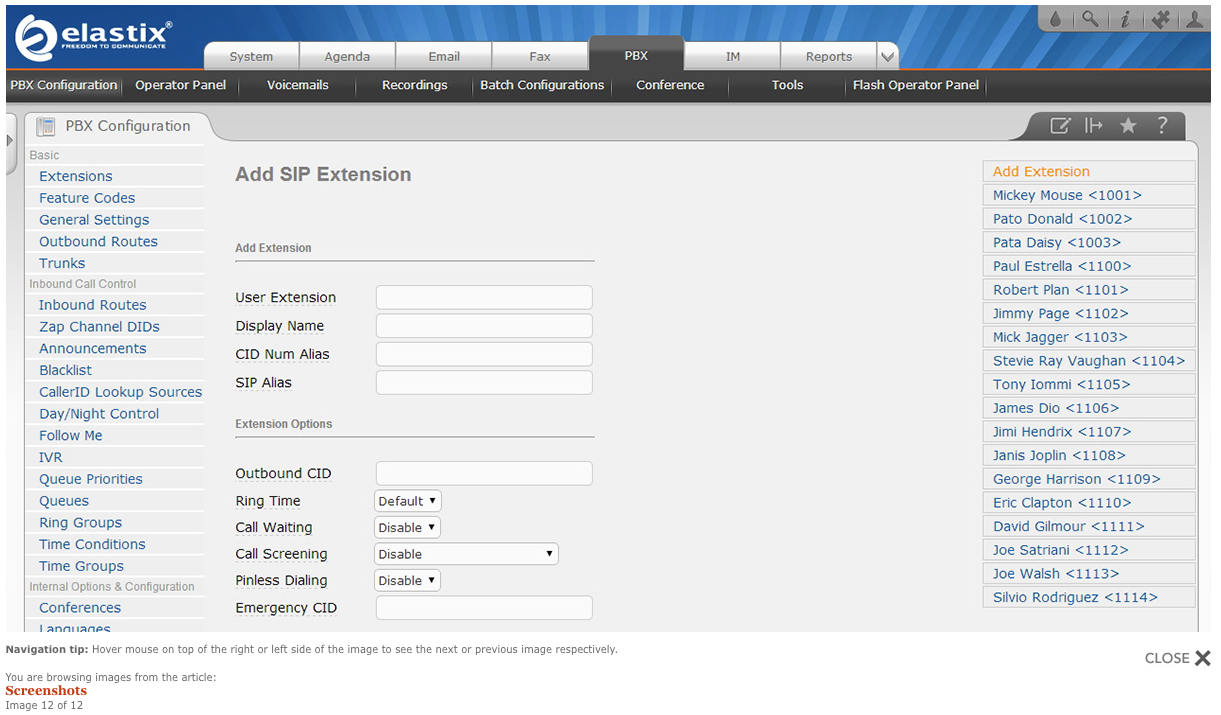Open the search magnifier icon
1221x715 pixels.
click(1091, 18)
